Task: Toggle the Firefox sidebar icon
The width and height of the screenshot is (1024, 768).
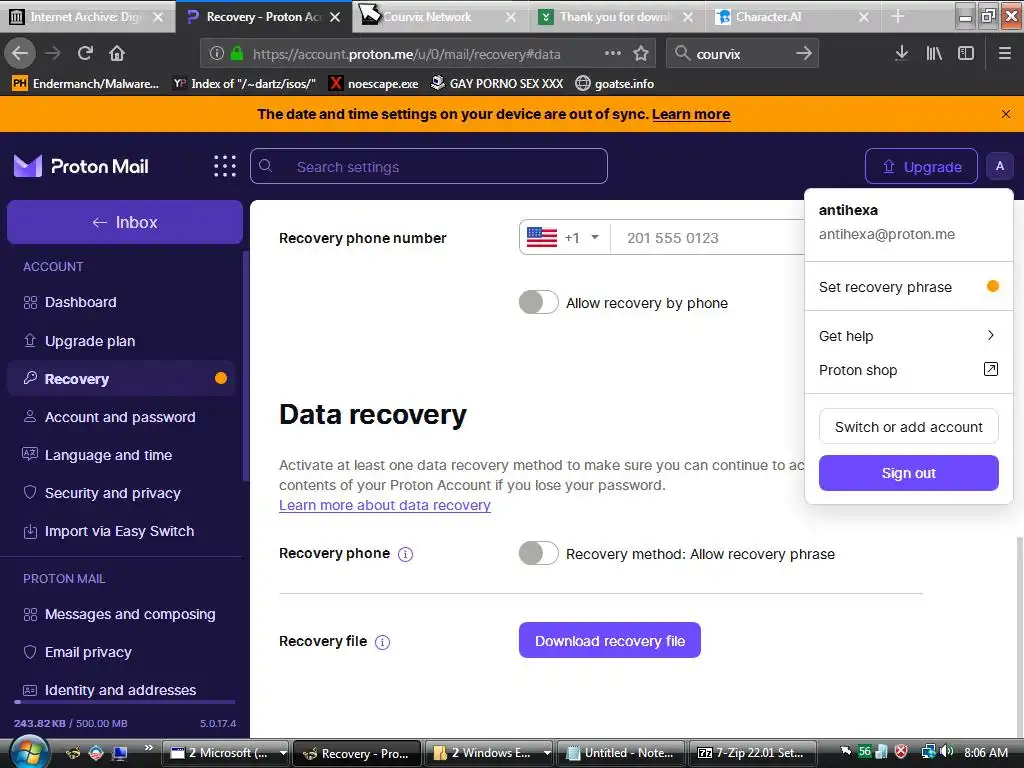Action: [966, 54]
